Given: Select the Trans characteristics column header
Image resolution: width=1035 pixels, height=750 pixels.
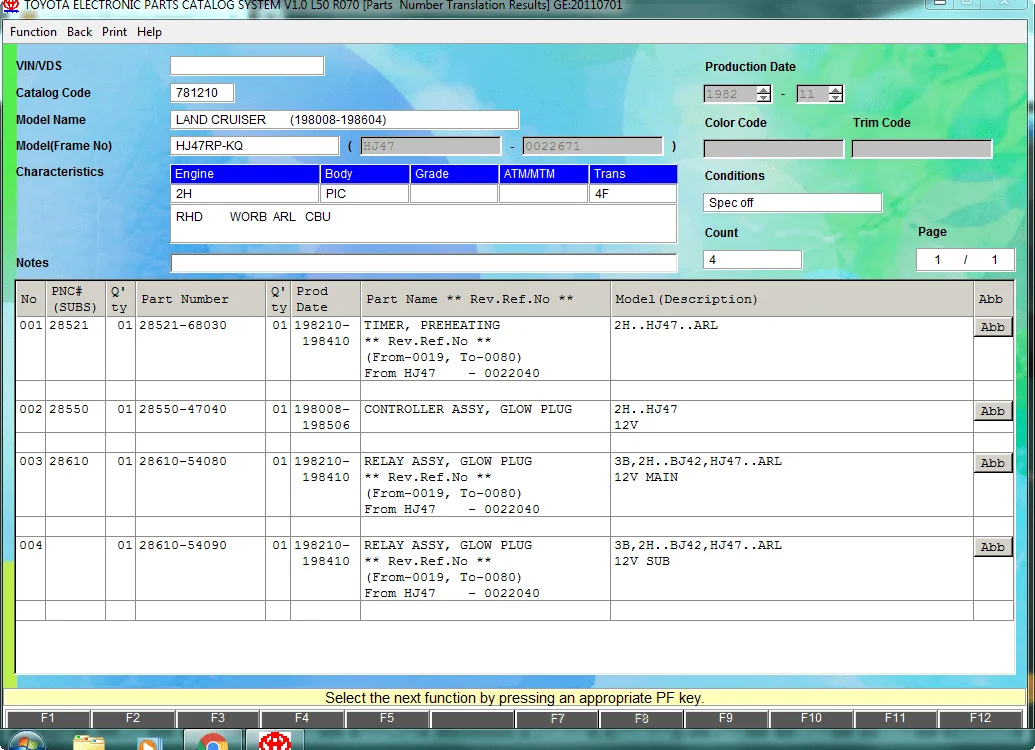Looking at the screenshot, I should [x=632, y=174].
